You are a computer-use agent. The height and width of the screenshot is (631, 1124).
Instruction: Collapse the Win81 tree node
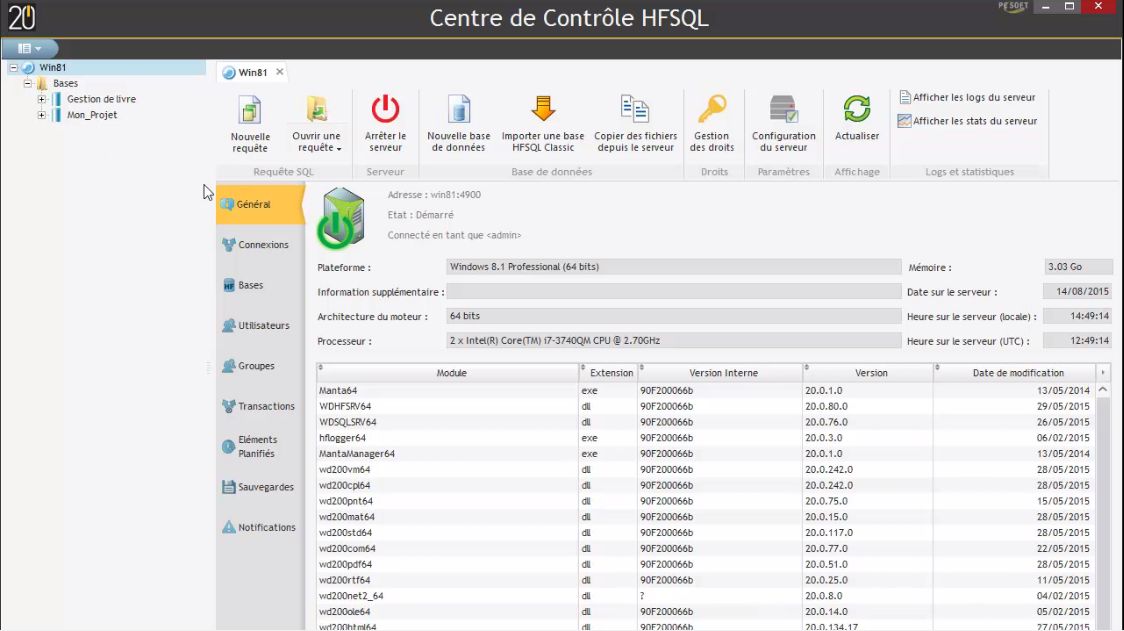coord(14,67)
